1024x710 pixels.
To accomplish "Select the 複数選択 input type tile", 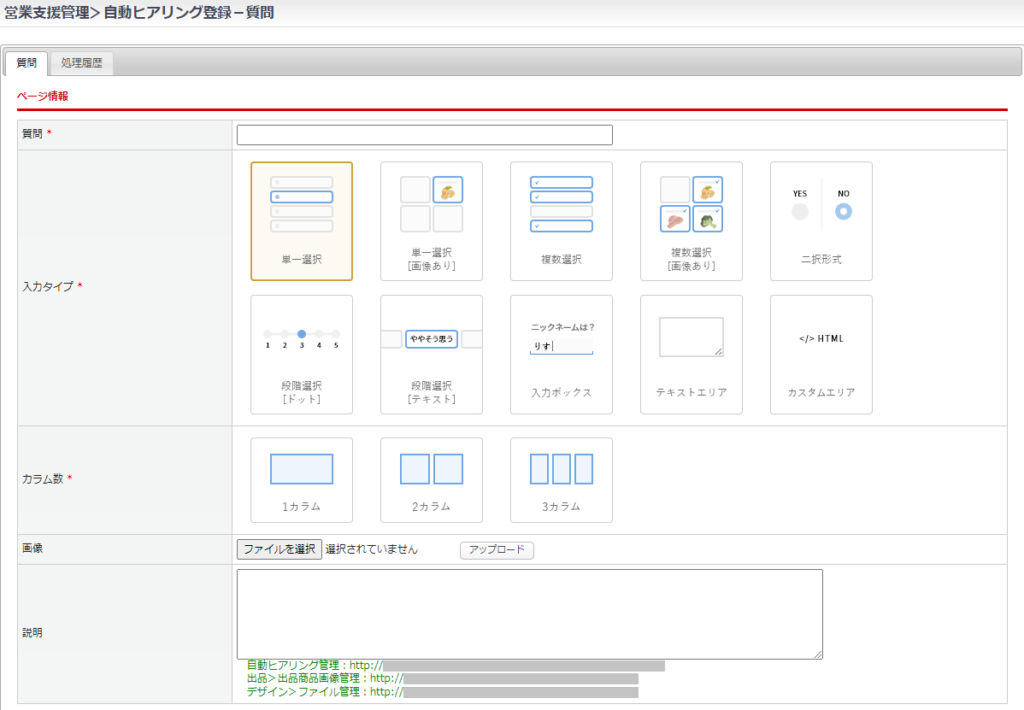I will pos(561,221).
